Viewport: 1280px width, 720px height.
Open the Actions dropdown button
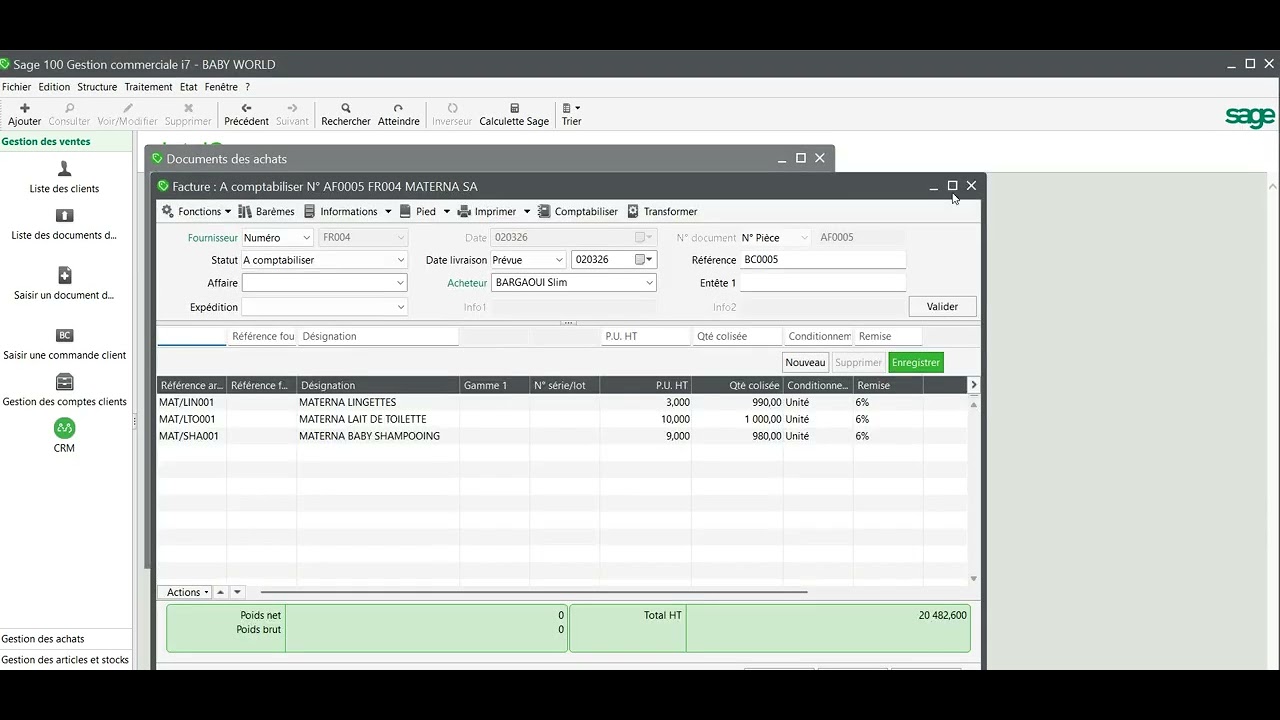click(187, 592)
